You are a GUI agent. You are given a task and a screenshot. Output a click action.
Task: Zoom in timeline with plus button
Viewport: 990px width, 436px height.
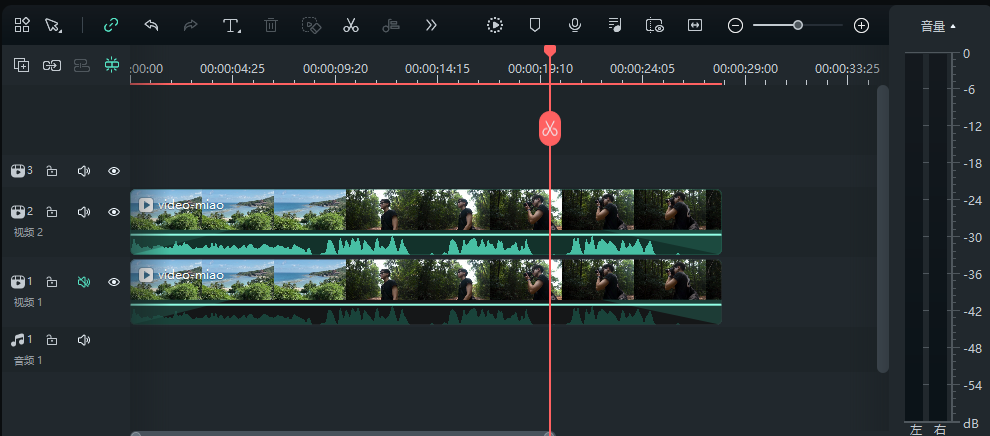861,25
